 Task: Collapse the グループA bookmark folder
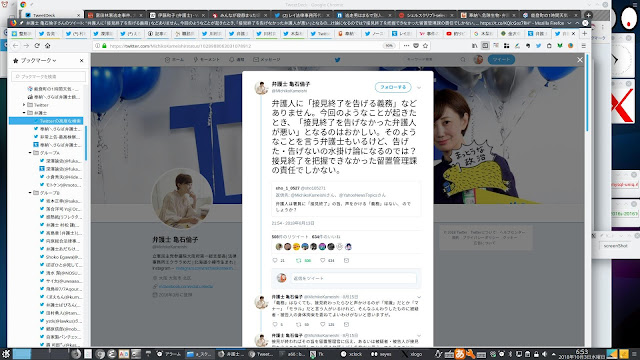(30, 153)
